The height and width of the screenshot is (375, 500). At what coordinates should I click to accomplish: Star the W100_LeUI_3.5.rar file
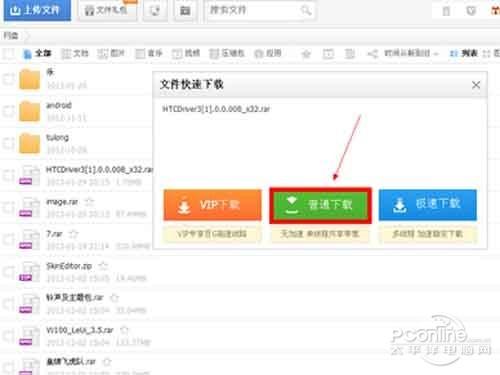coord(124,330)
